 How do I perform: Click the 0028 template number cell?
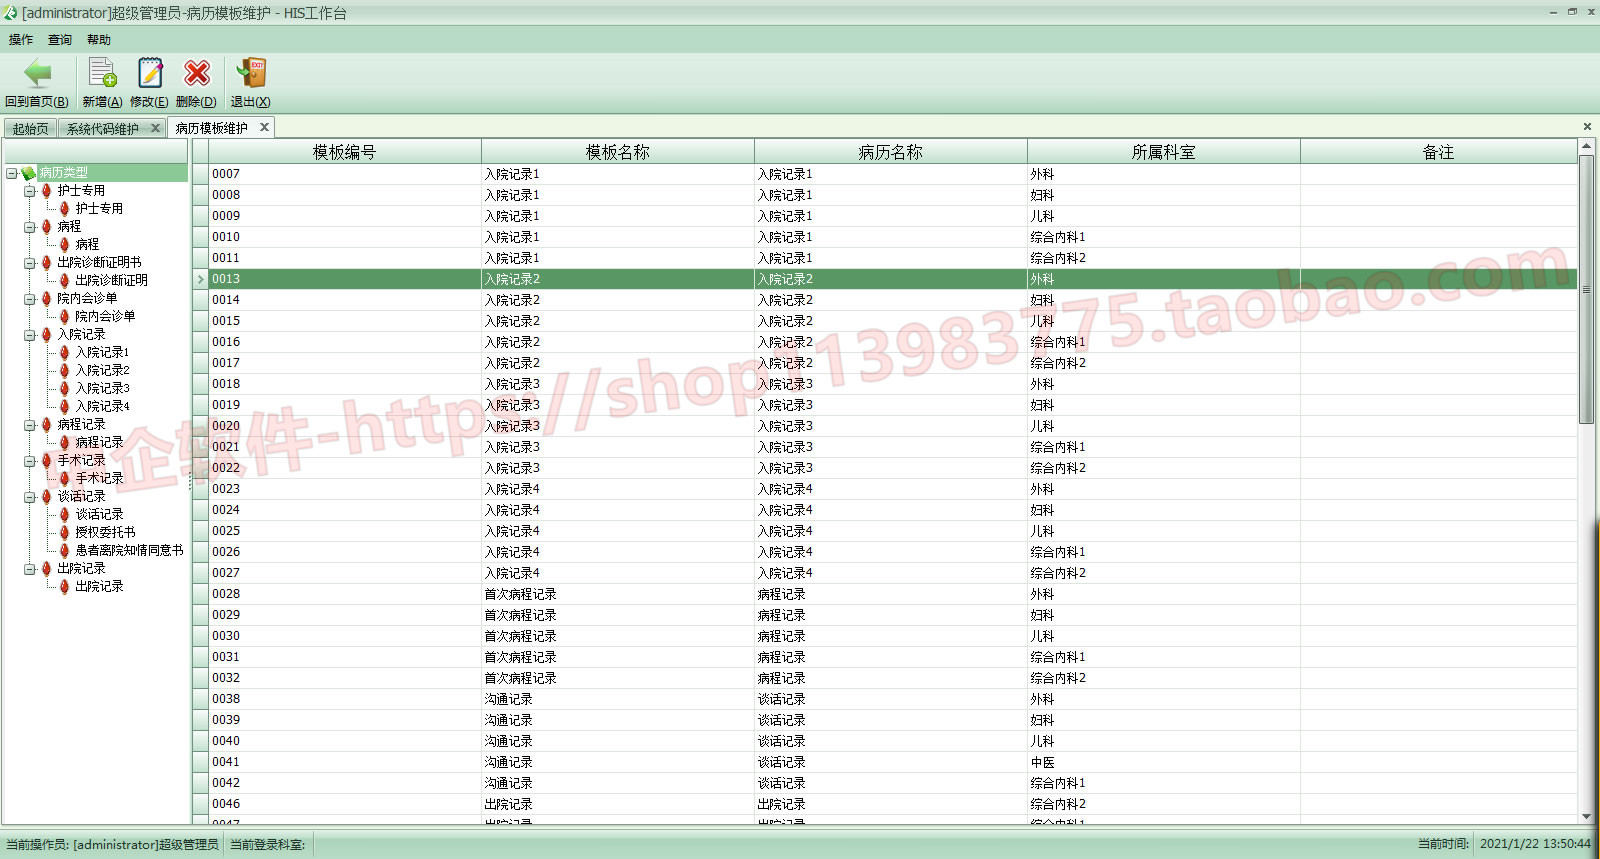(x=345, y=594)
